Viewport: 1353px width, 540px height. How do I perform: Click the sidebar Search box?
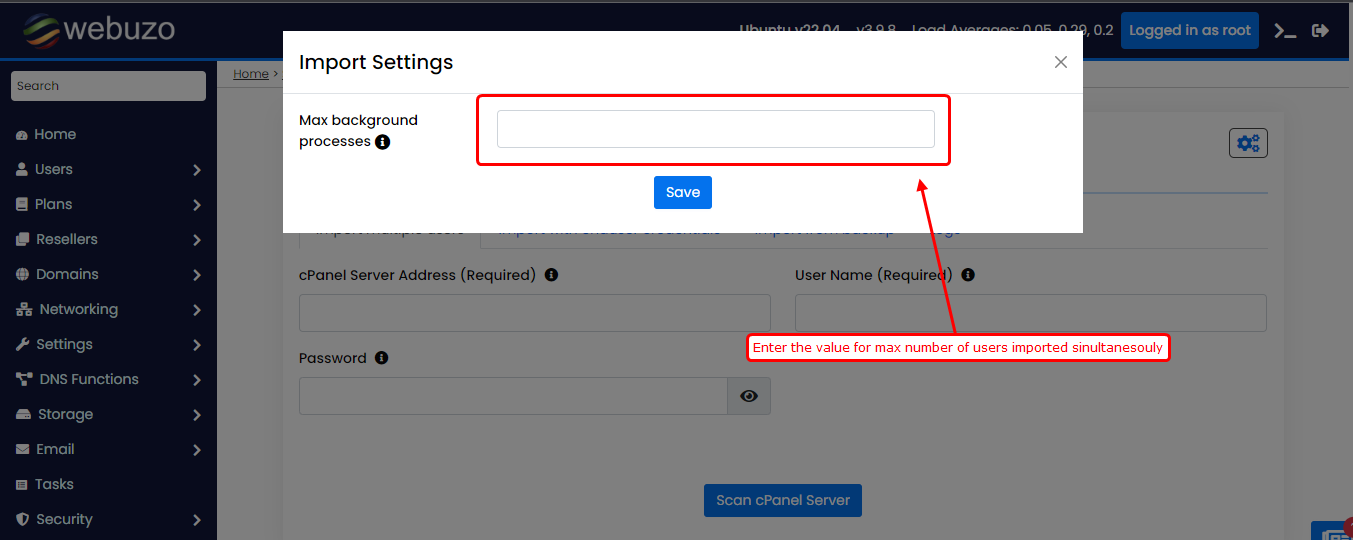click(108, 86)
